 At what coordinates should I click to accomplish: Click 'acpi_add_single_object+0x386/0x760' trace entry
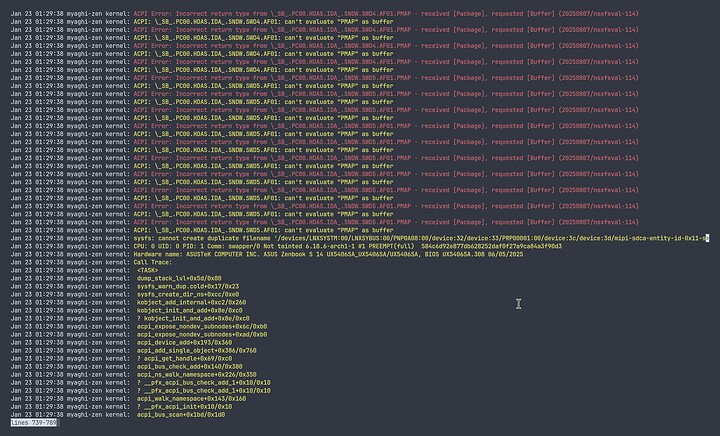pyautogui.click(x=197, y=351)
